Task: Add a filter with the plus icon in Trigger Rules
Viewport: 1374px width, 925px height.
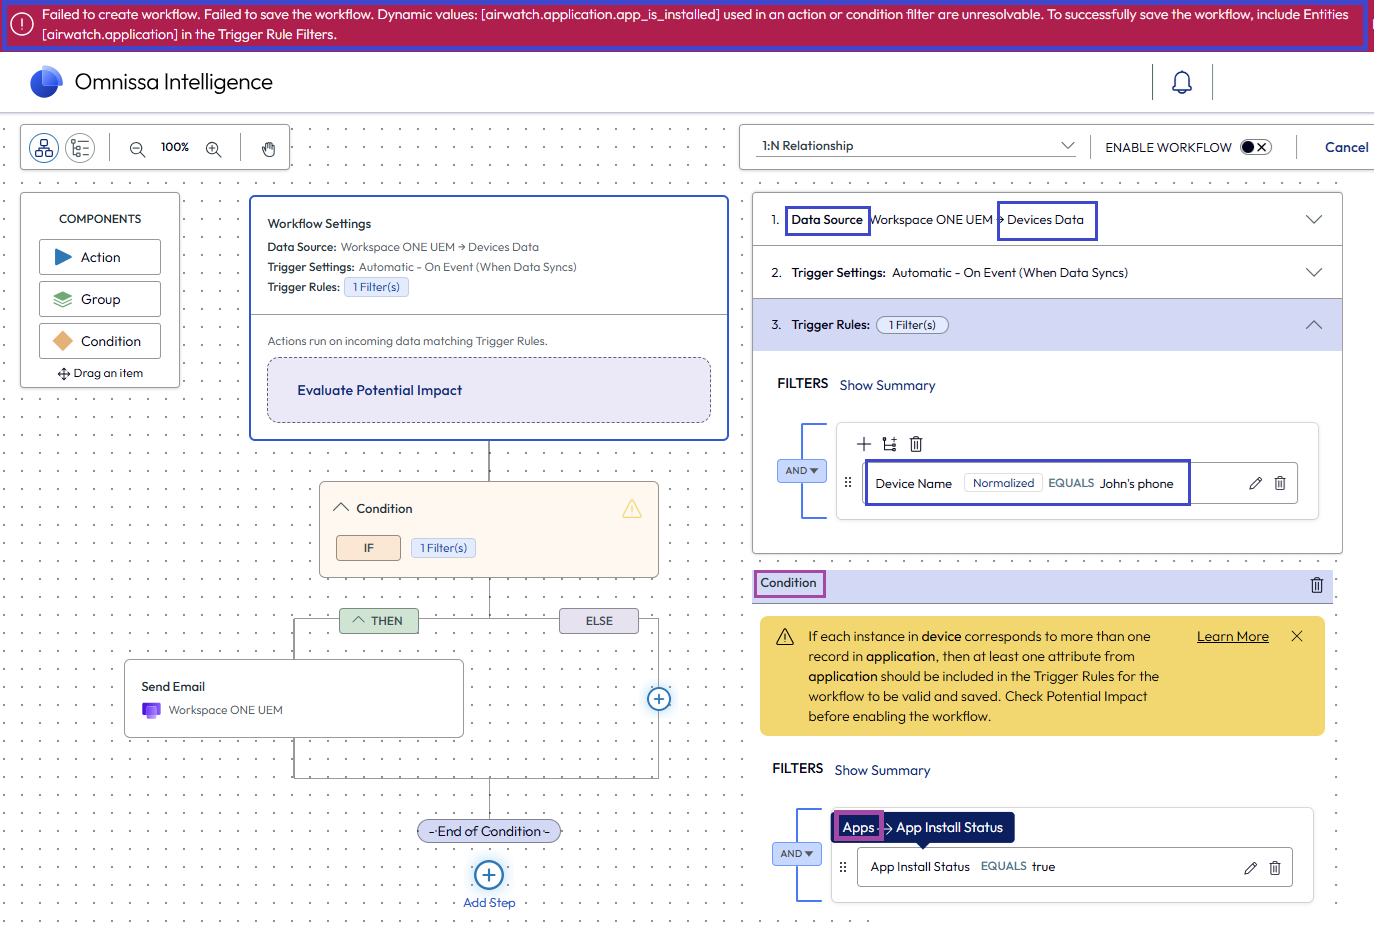Action: (x=864, y=444)
